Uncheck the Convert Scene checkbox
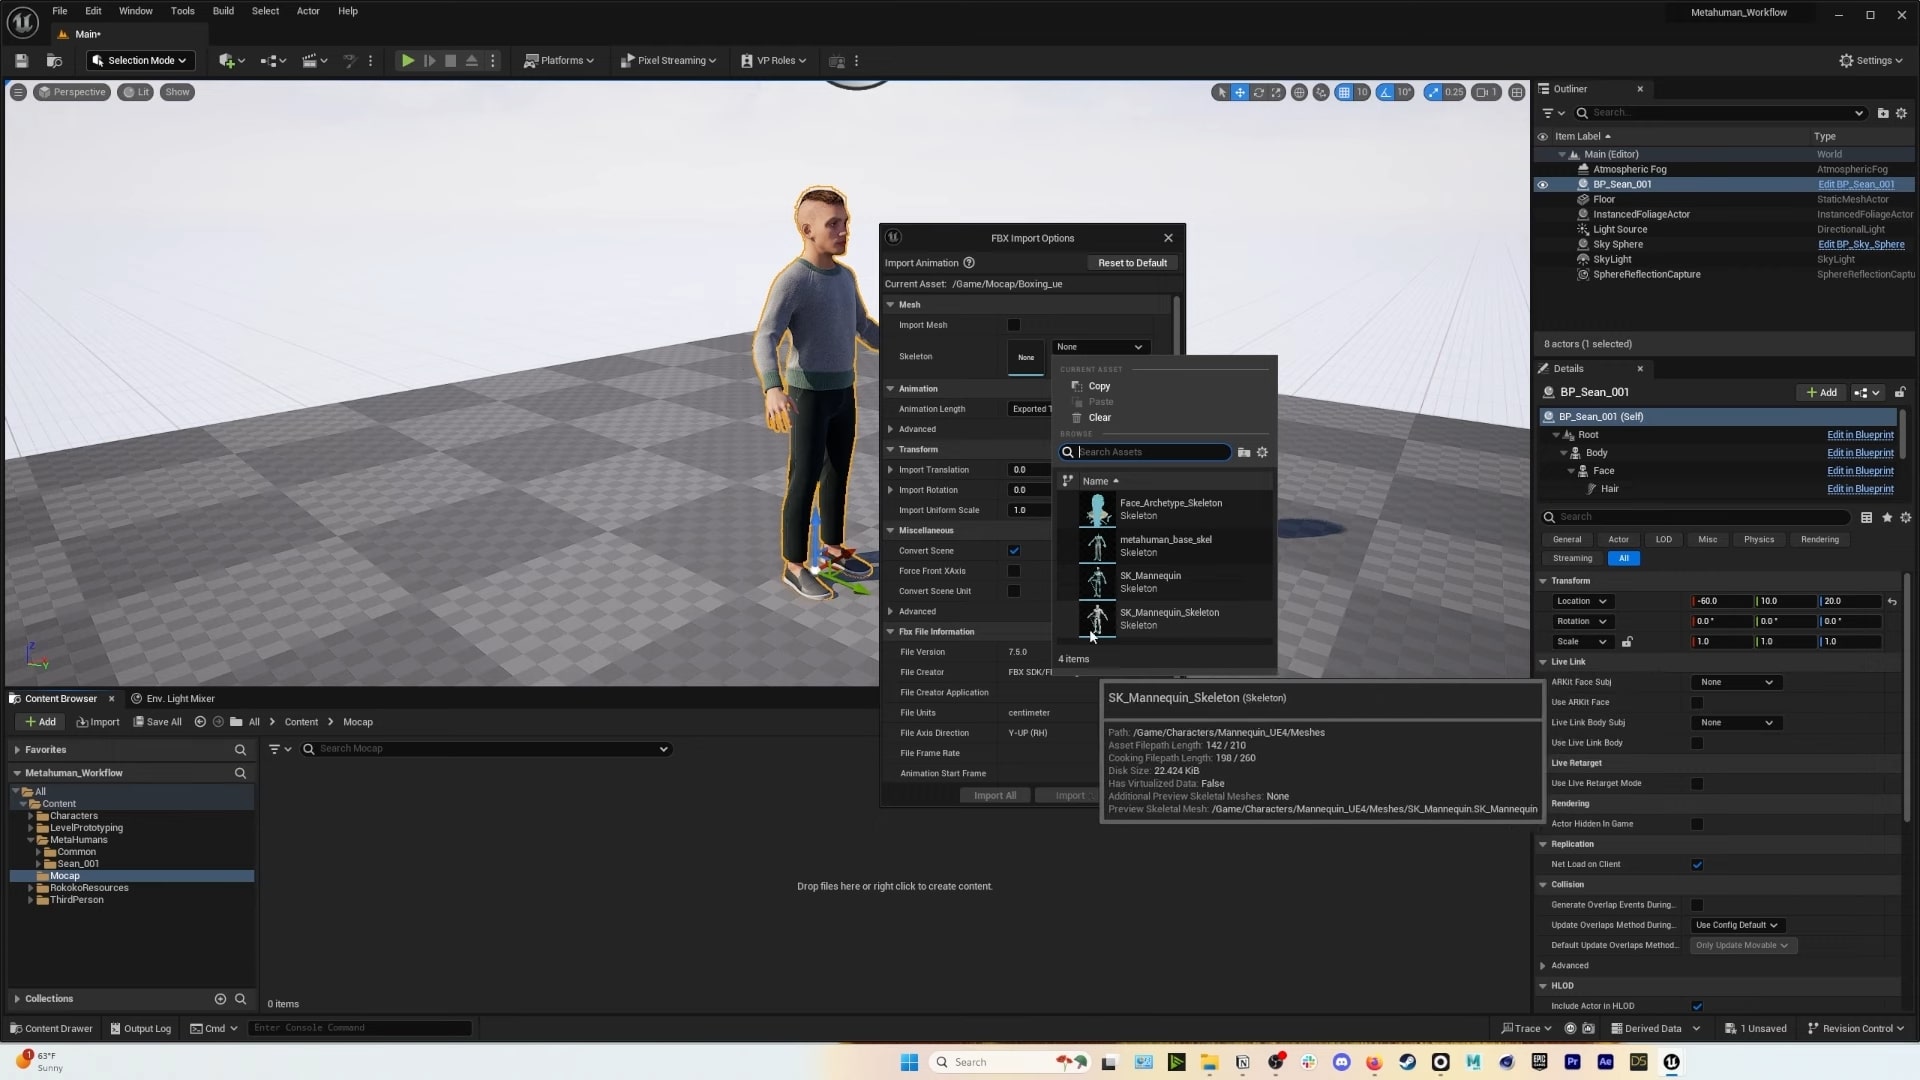The height and width of the screenshot is (1080, 1920). [1013, 550]
